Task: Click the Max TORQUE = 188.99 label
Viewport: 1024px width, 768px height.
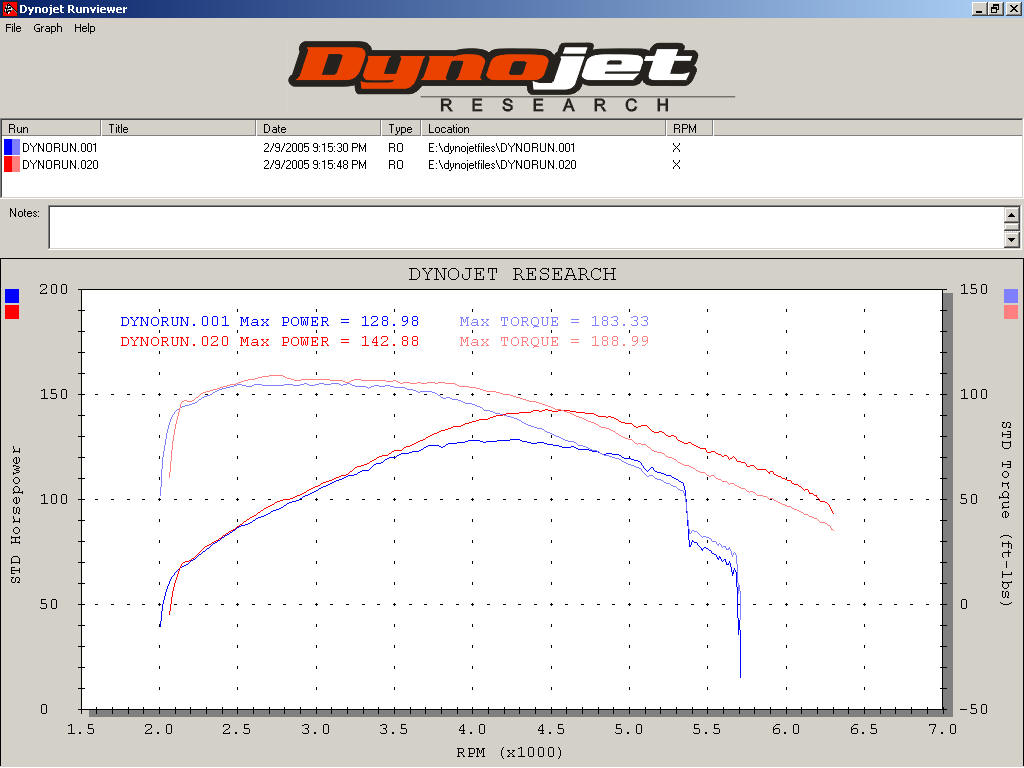Action: tap(554, 342)
